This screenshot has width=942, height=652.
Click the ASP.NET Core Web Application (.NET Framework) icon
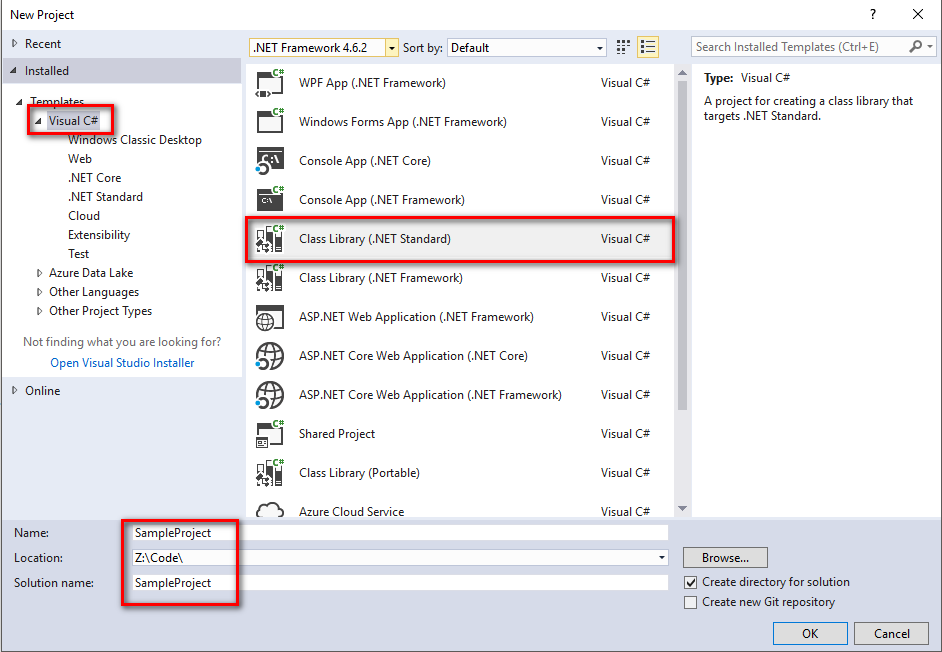[x=270, y=395]
